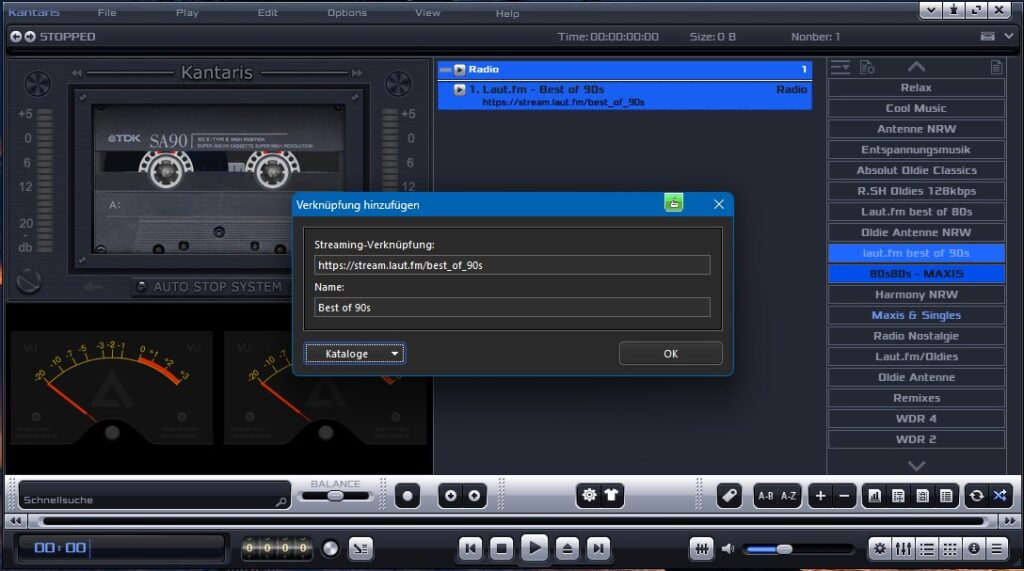This screenshot has height=571, width=1024.
Task: Open the grid view icon at bottom right
Action: 950,549
